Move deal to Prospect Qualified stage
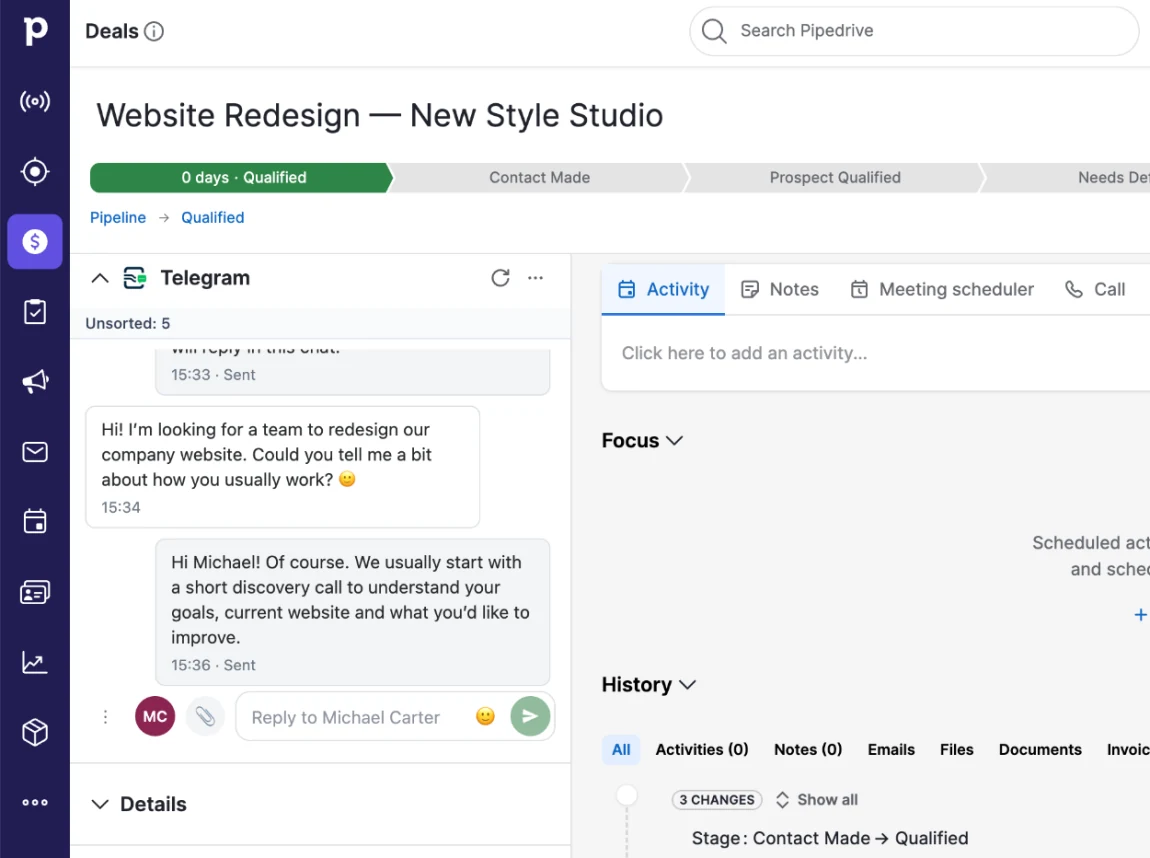This screenshot has width=1150, height=858. (x=835, y=177)
